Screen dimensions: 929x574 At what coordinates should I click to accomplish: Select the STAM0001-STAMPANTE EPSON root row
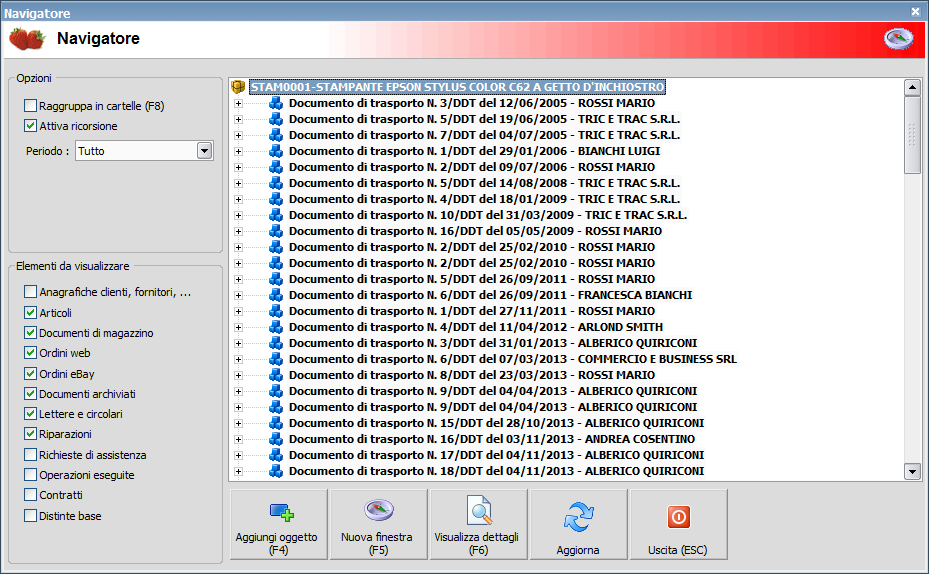point(457,87)
